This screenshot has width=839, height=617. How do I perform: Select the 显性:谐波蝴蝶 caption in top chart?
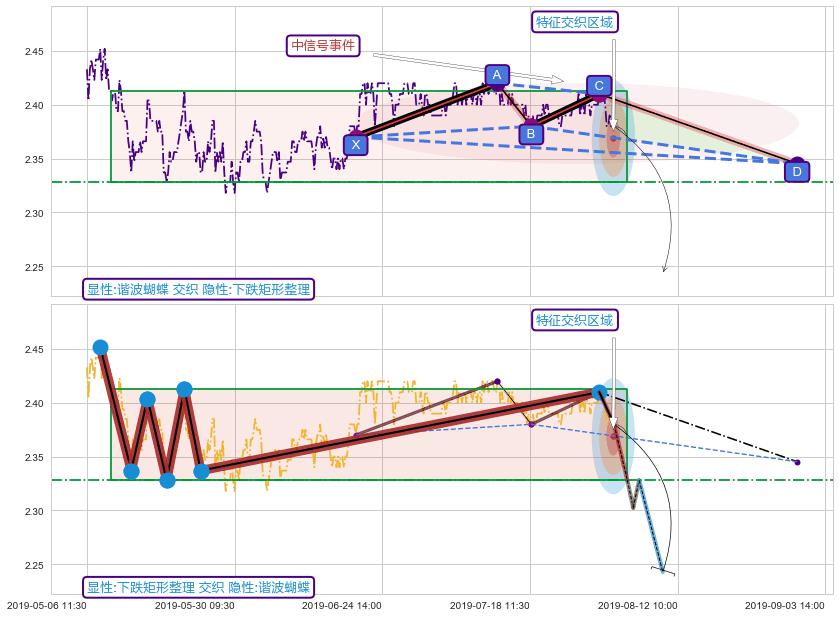198,290
